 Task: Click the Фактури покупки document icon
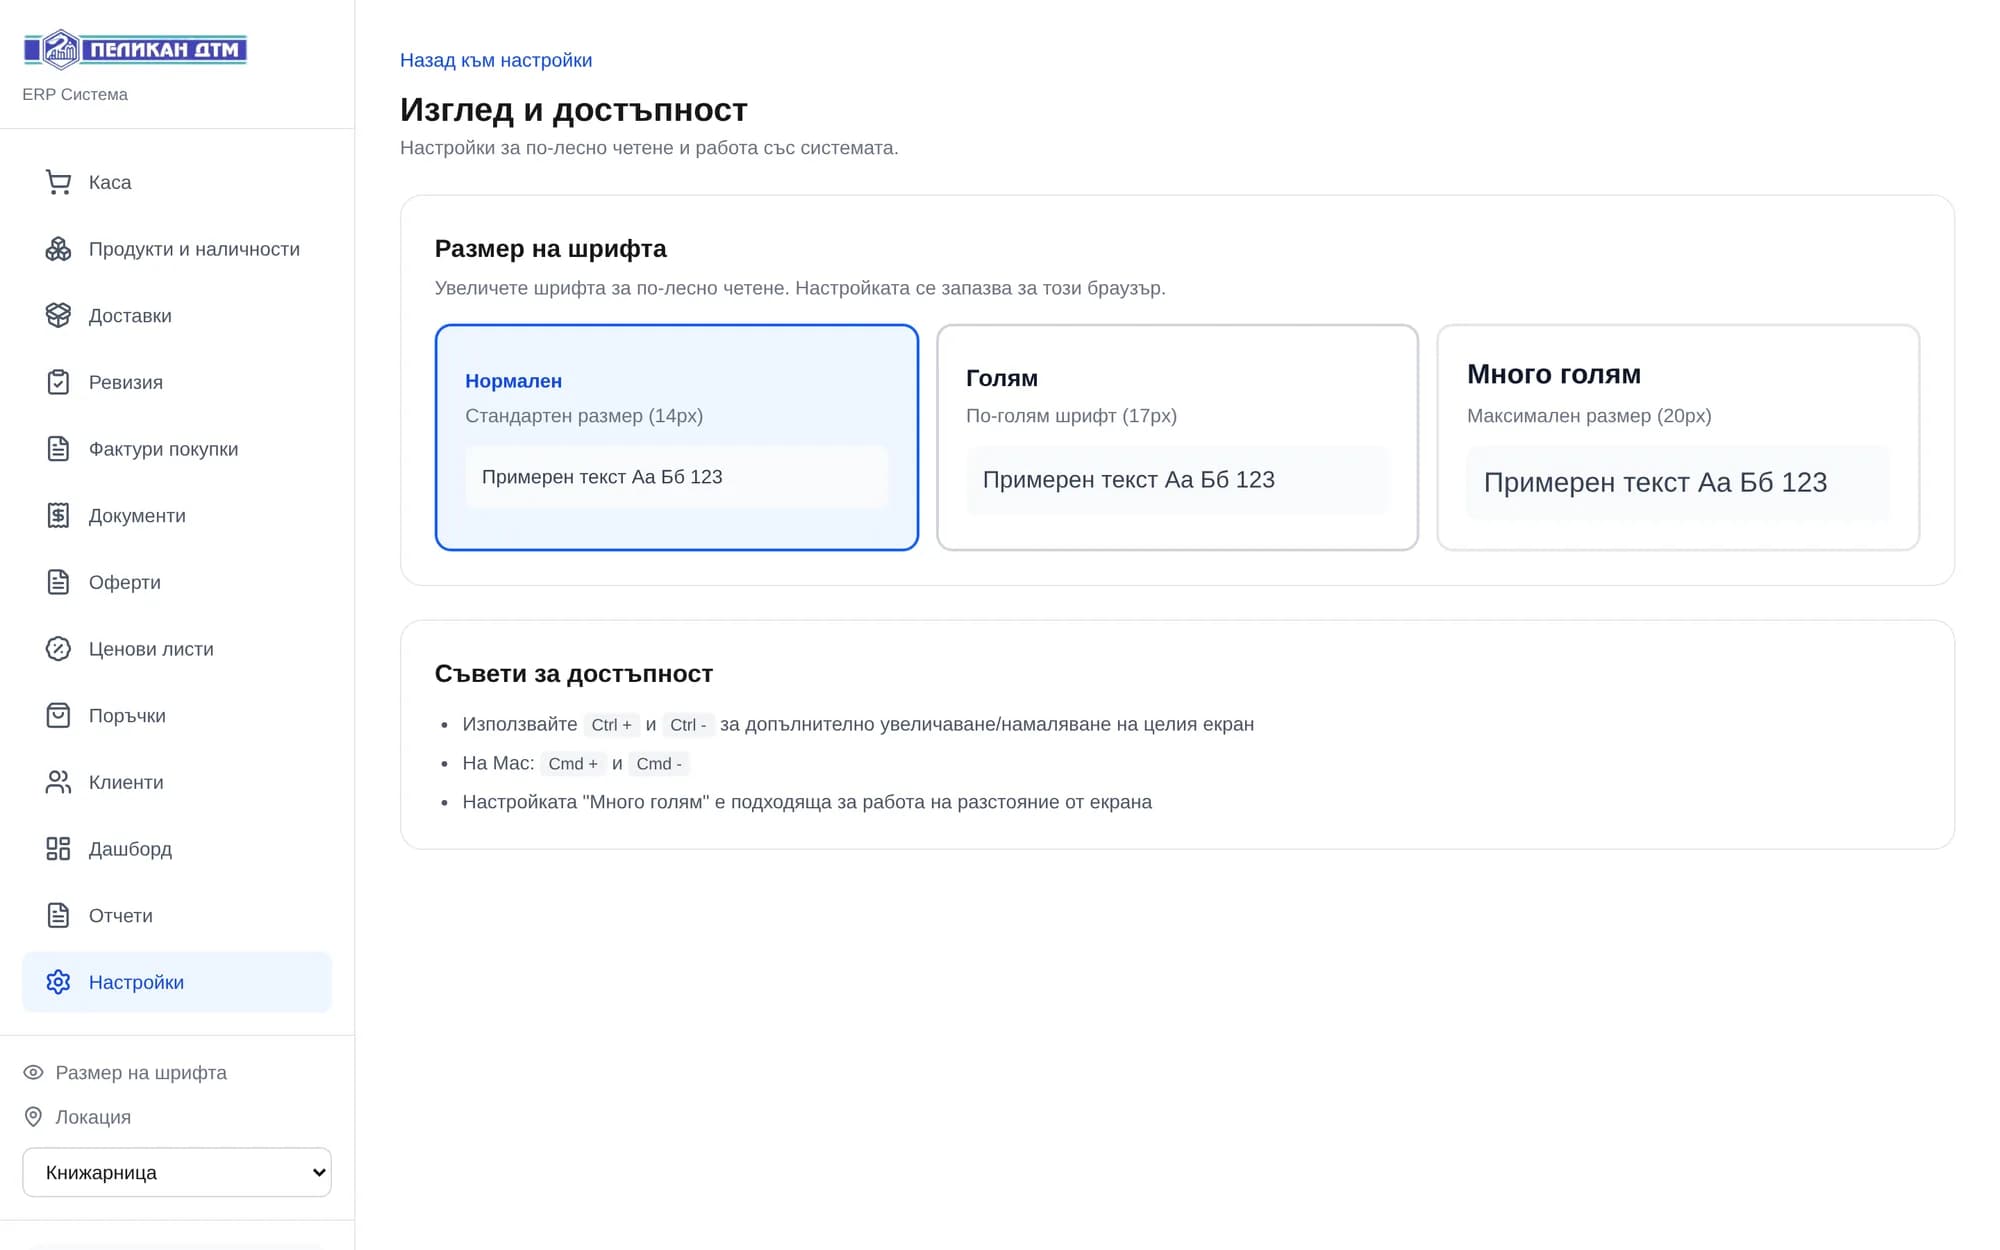tap(58, 449)
